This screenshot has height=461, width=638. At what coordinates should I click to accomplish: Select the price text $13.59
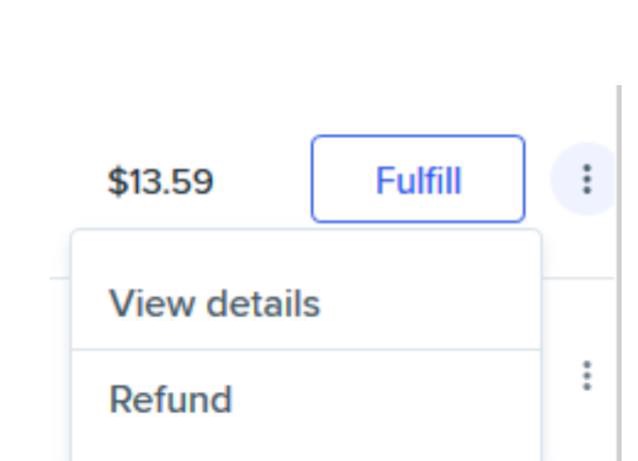click(x=160, y=182)
